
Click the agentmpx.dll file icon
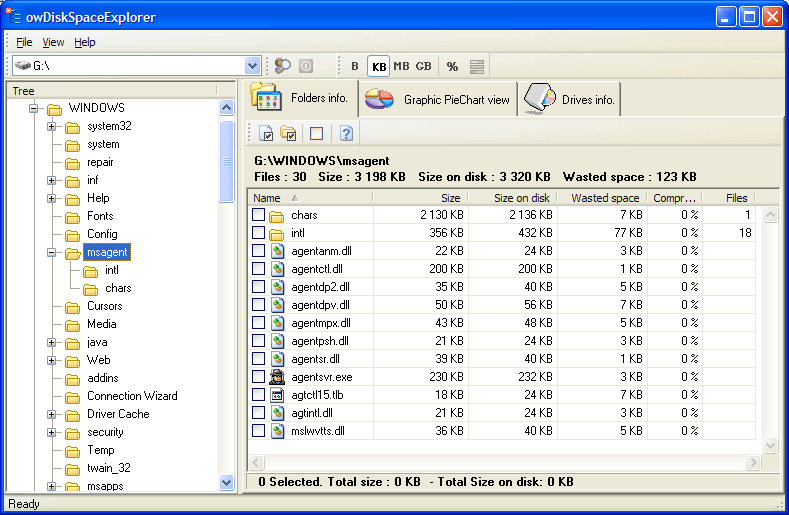coord(277,323)
